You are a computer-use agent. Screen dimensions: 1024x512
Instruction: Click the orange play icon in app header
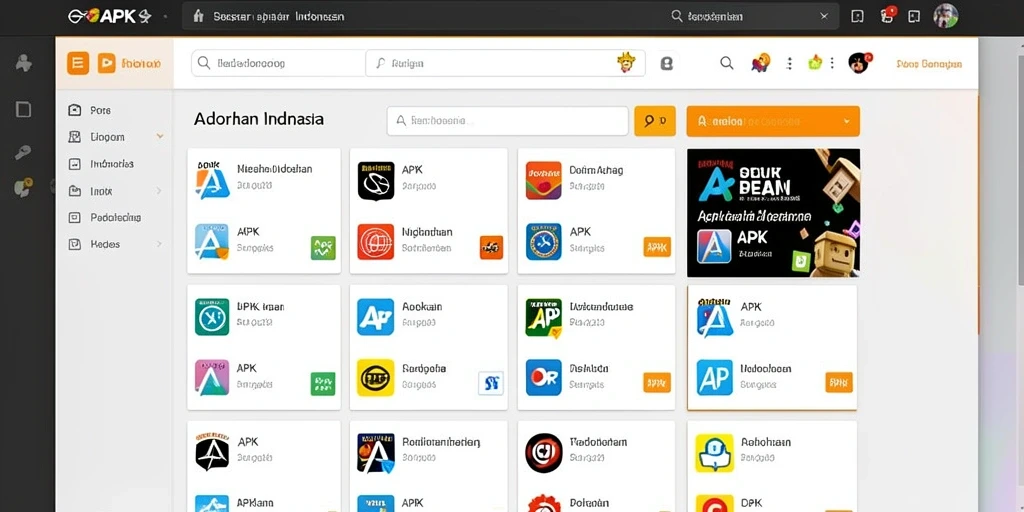[x=106, y=63]
